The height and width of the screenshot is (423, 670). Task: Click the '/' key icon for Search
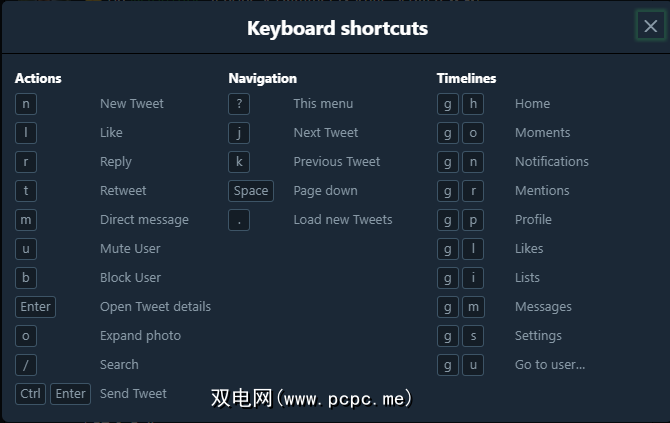26,365
